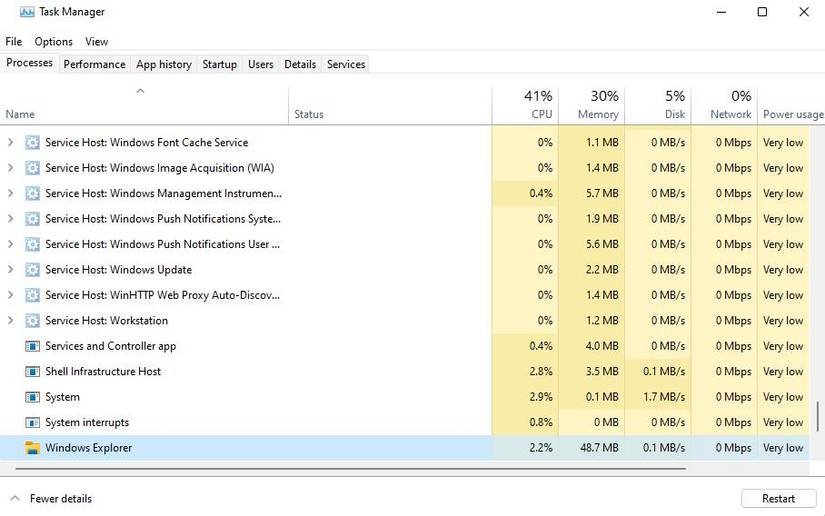Open the Options menu
Image resolution: width=825 pixels, height=516 pixels.
pos(53,42)
